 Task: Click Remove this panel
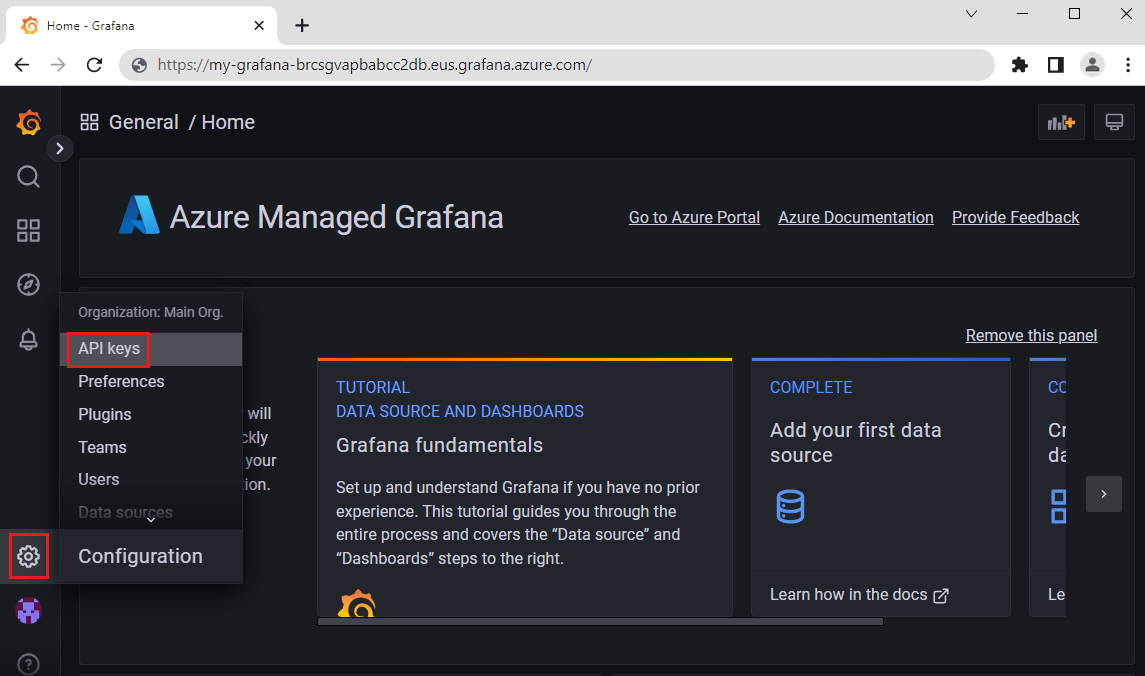(x=1031, y=335)
